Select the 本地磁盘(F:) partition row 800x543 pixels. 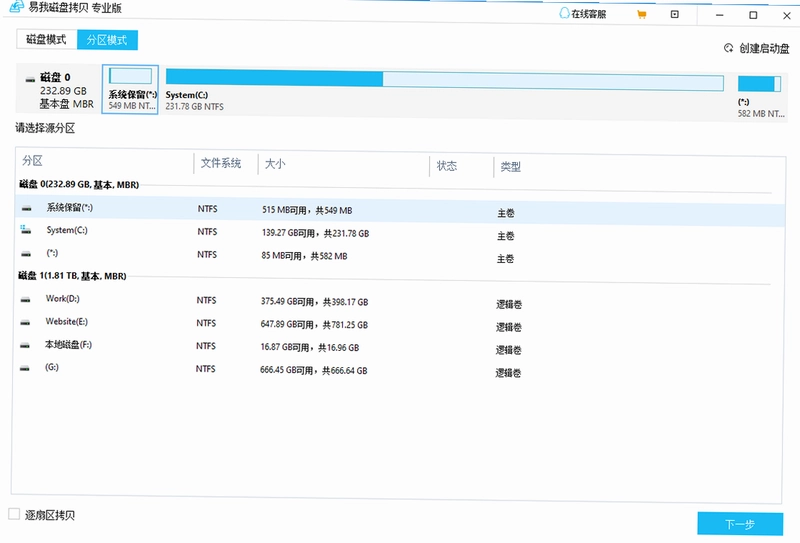[399, 347]
